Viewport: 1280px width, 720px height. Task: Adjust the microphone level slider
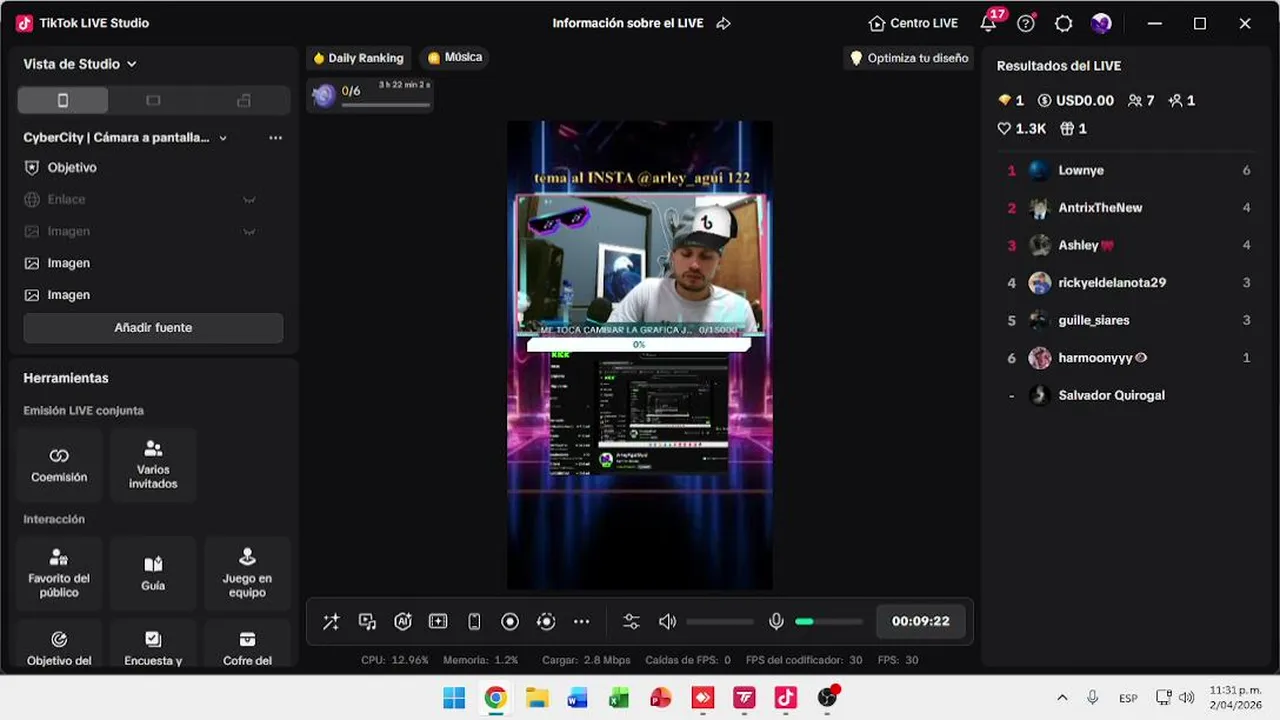pos(829,622)
